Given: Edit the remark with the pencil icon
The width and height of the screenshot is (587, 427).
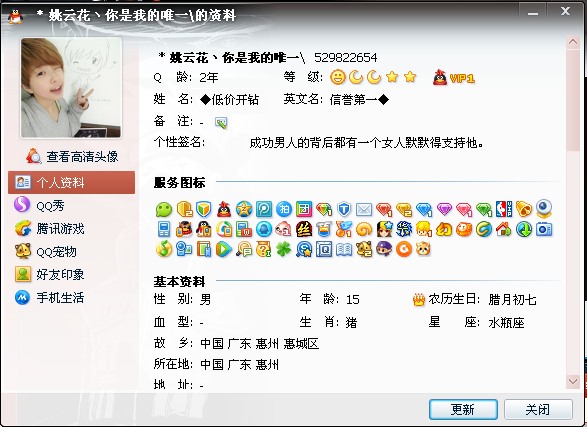Looking at the screenshot, I should pyautogui.click(x=221, y=123).
